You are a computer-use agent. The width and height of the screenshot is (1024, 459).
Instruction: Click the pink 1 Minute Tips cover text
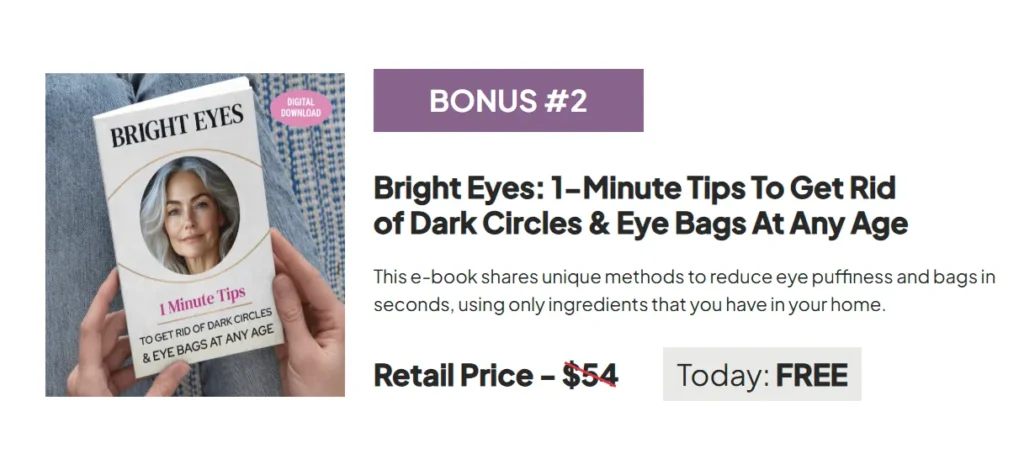202,300
